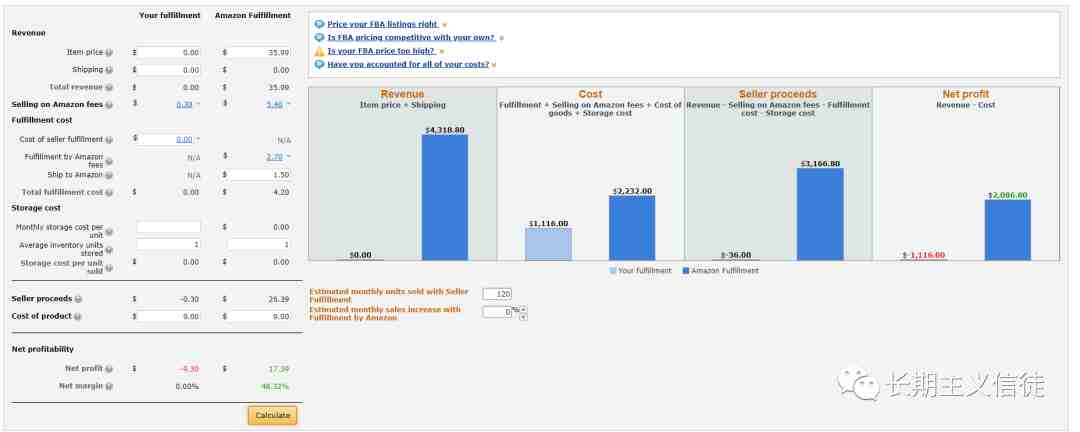Click the 26.39 Amazon seller proceeds value
Viewport: 1080px width, 432px height.
tap(279, 299)
